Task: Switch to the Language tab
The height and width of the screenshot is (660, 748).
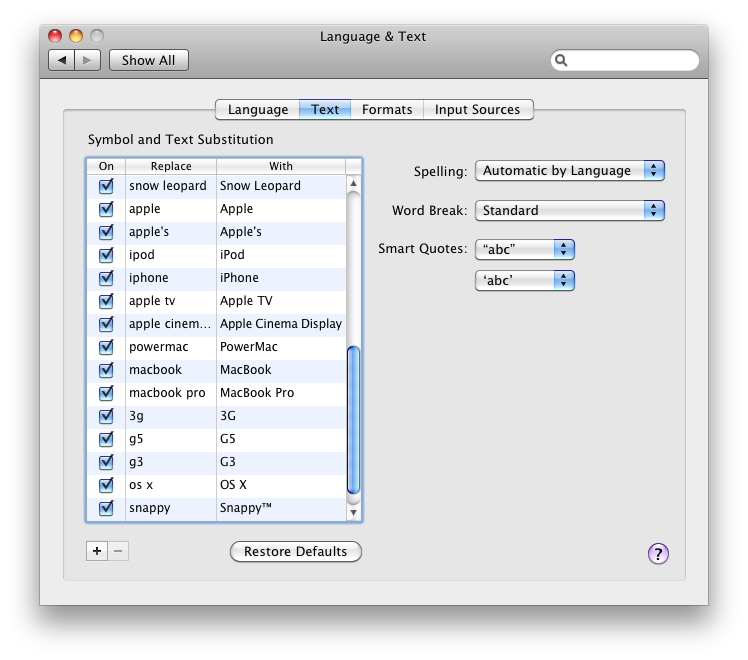Action: coord(258,110)
